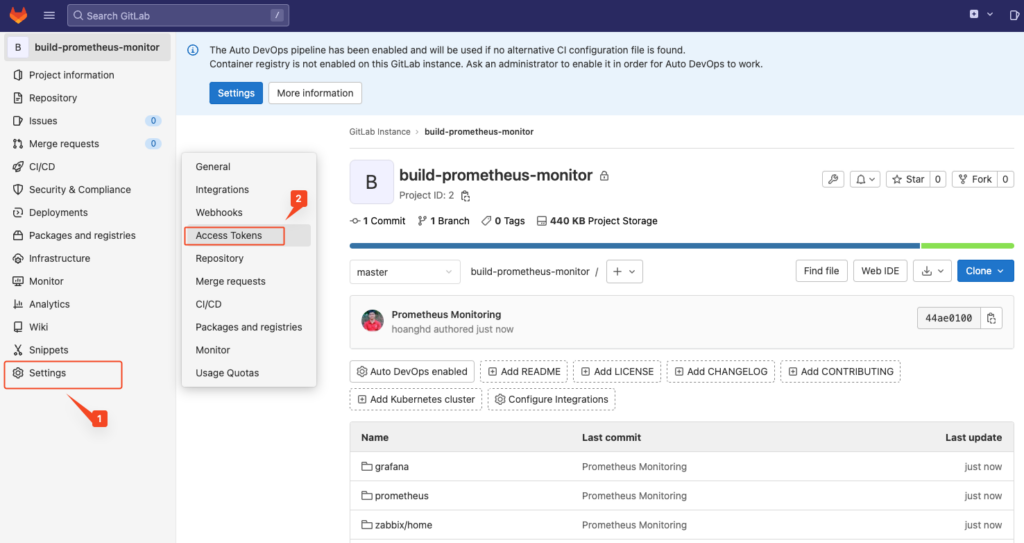The image size is (1024, 543).
Task: Copy commit SHA 44ae0100 with clipboard icon
Action: 991,318
